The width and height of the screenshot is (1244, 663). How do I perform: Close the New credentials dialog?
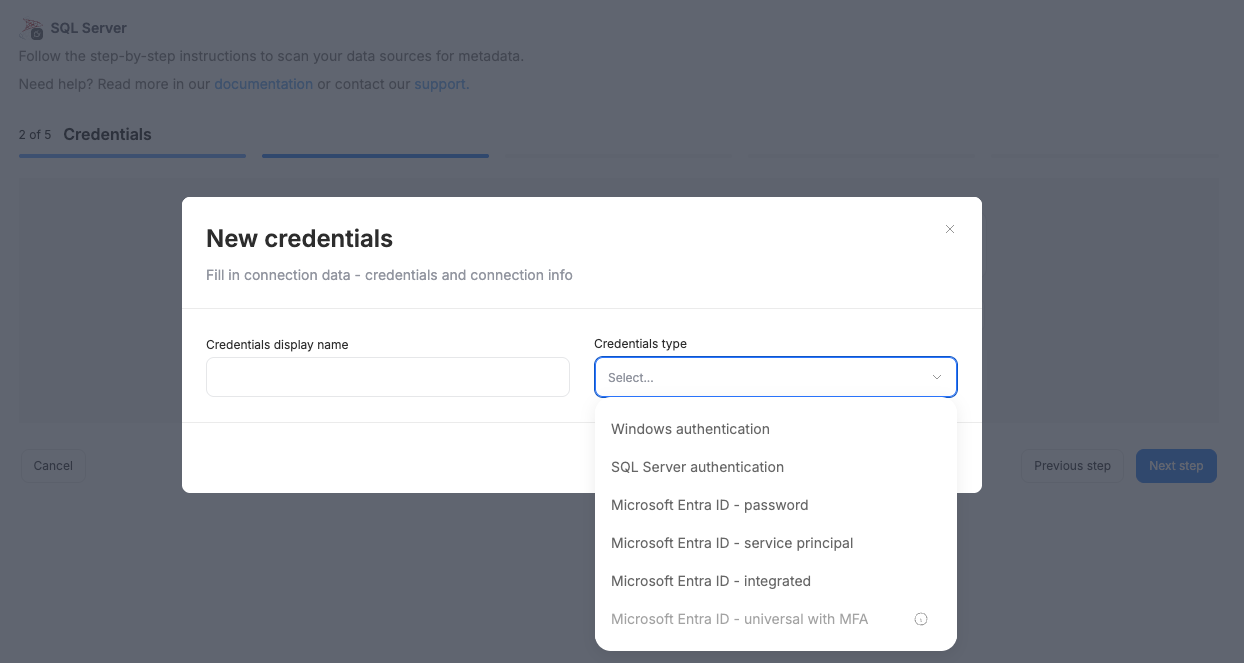click(x=950, y=229)
